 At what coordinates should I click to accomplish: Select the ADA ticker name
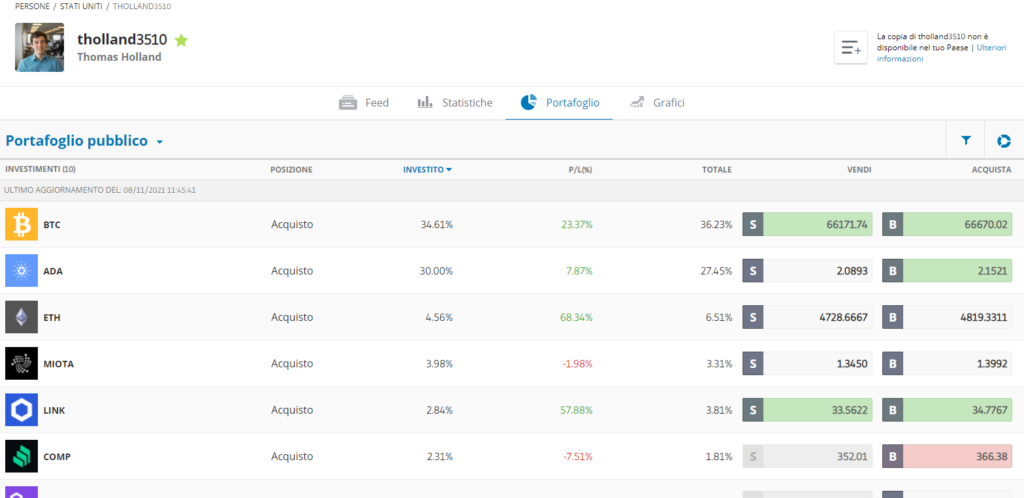click(53, 271)
